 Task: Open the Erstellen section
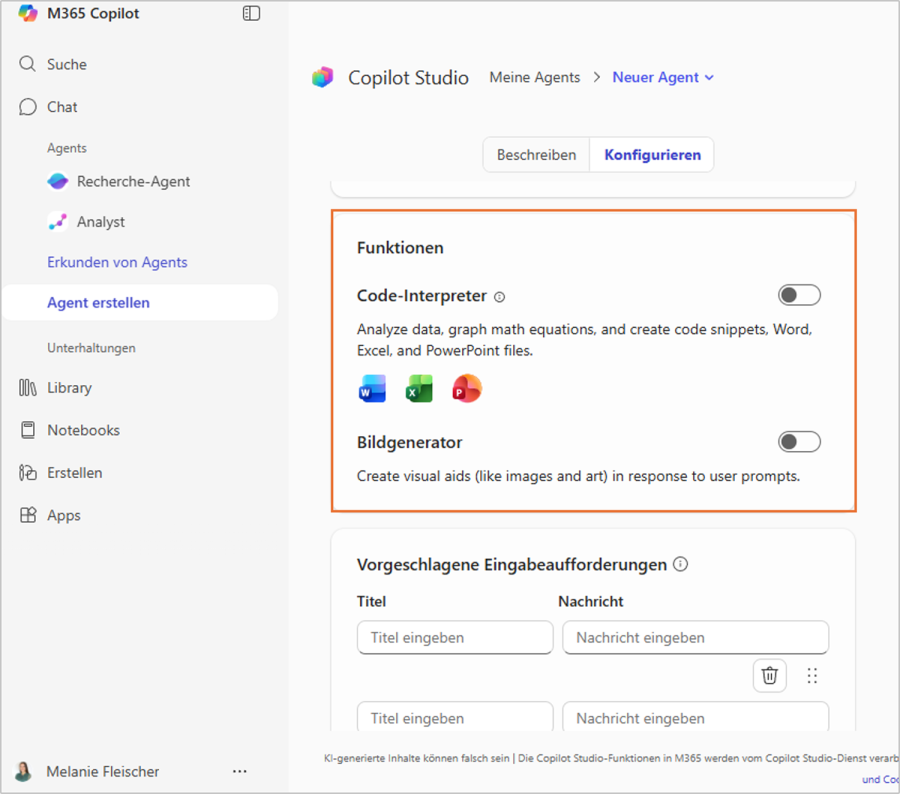[x=76, y=472]
